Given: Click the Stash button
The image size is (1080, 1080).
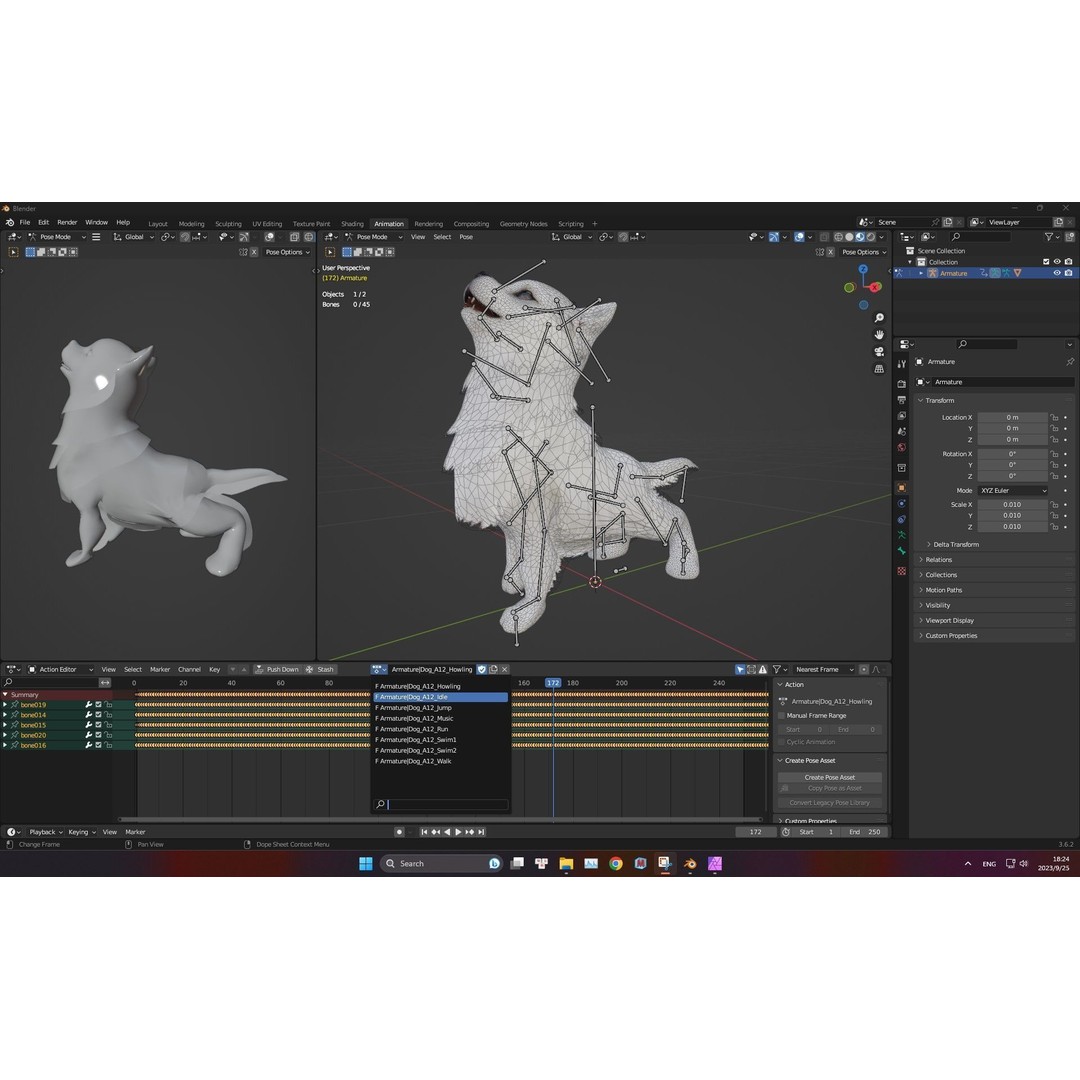Looking at the screenshot, I should [320, 669].
